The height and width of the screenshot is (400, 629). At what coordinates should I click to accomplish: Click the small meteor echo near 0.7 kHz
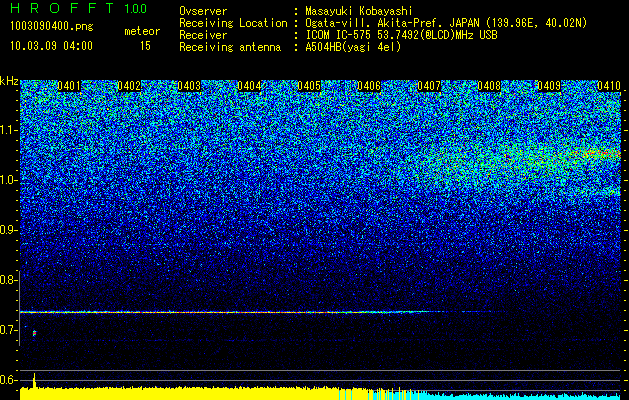(34, 333)
